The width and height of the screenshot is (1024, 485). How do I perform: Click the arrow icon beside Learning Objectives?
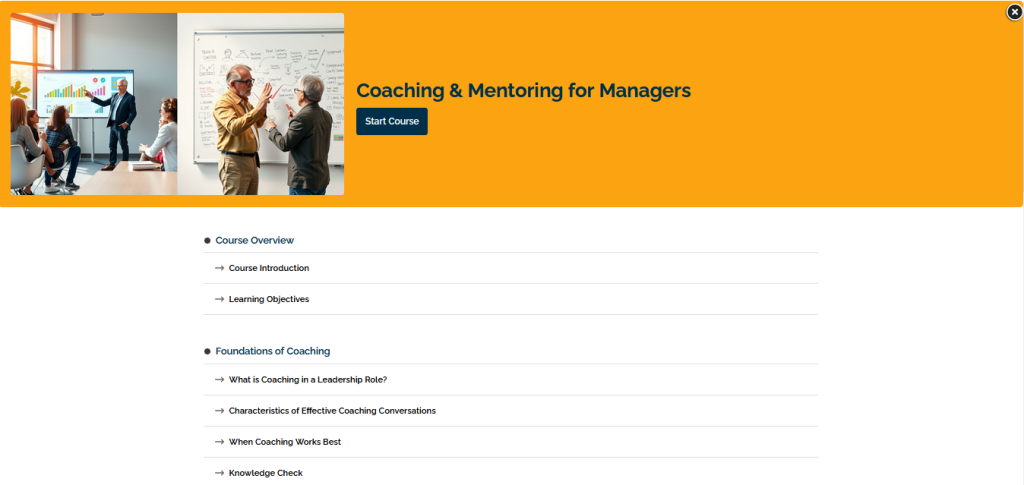219,299
